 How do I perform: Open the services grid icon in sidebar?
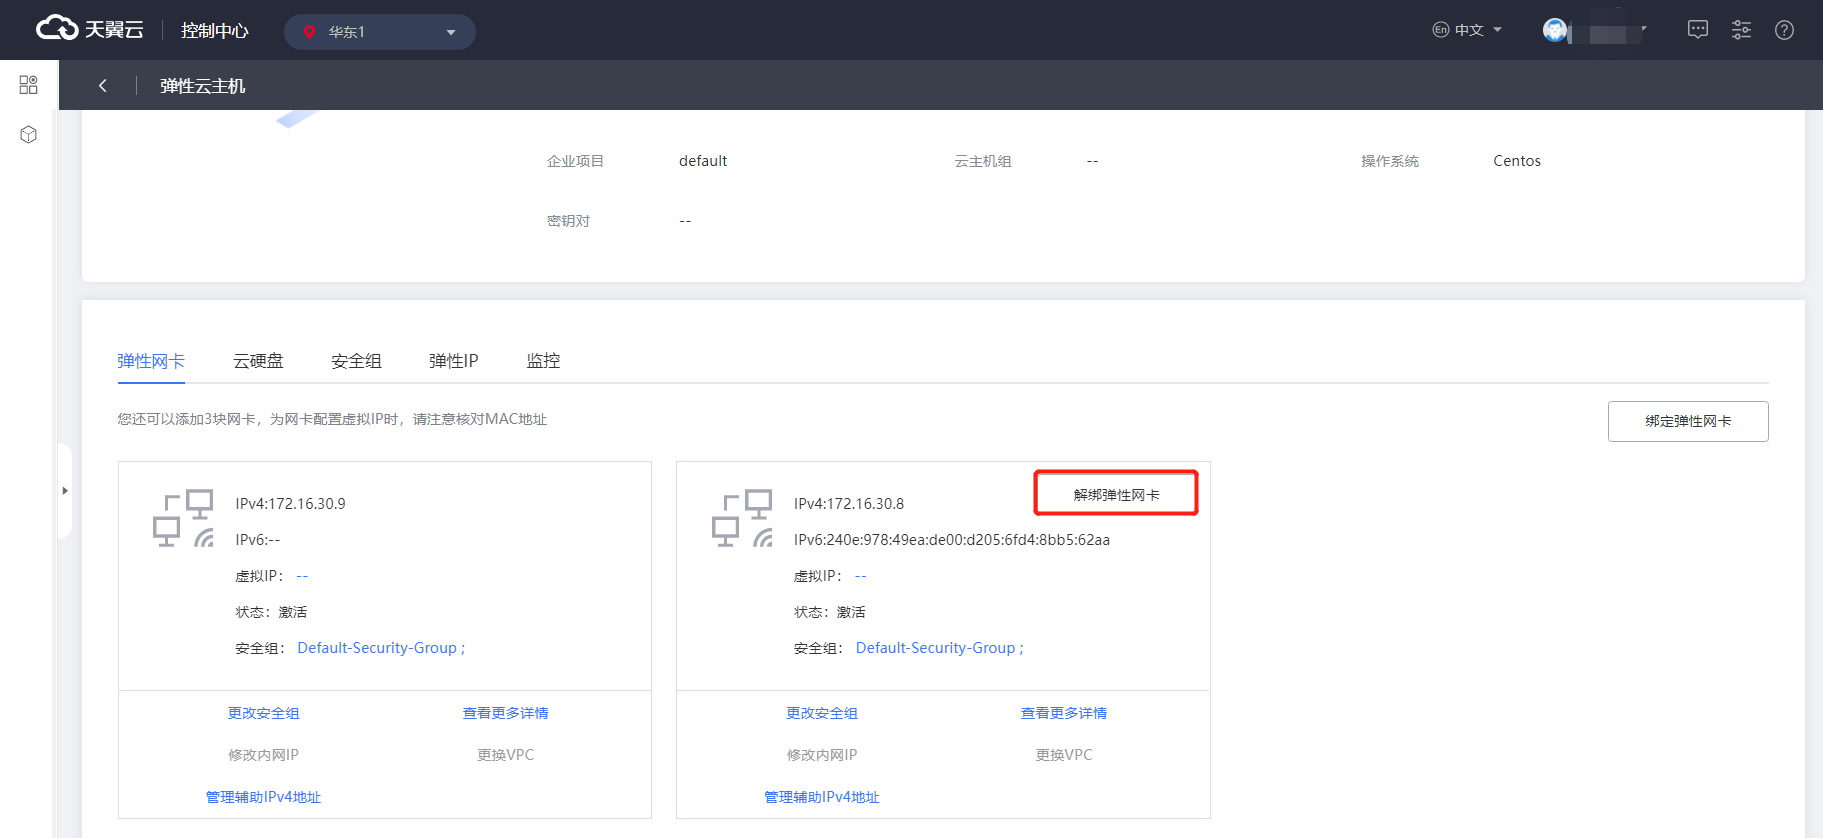click(28, 85)
